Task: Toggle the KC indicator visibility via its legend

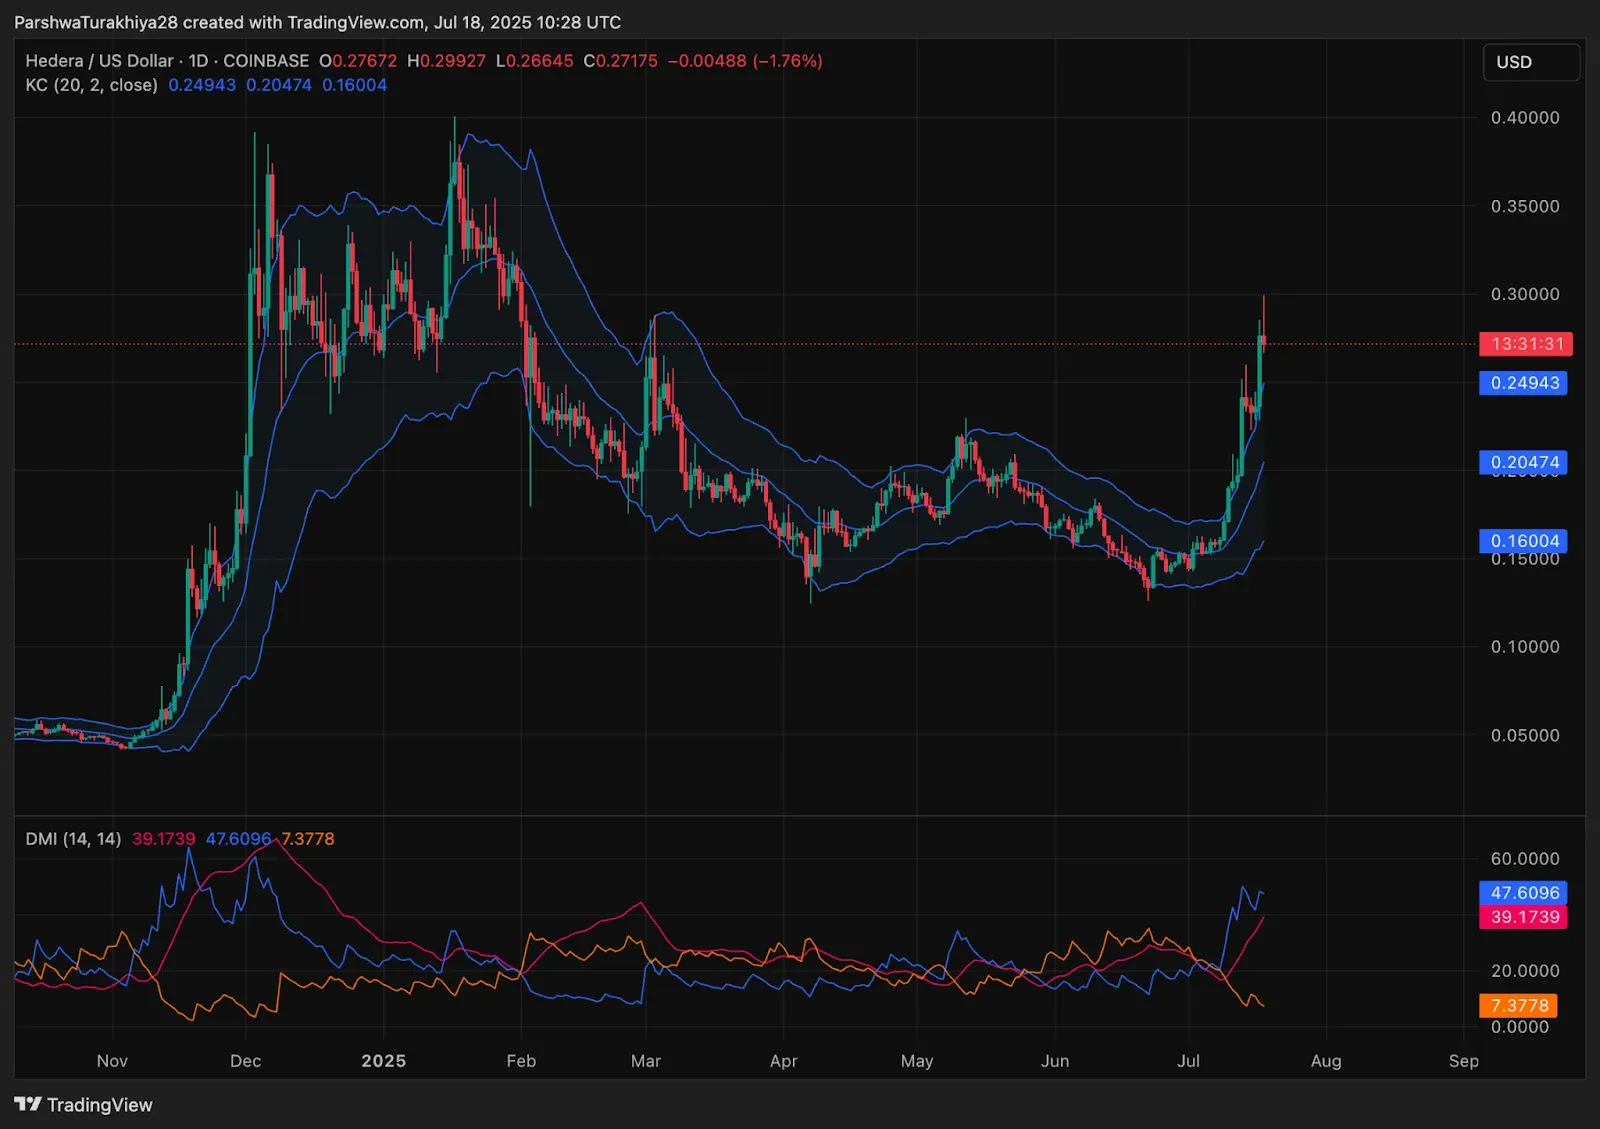Action: click(x=90, y=85)
